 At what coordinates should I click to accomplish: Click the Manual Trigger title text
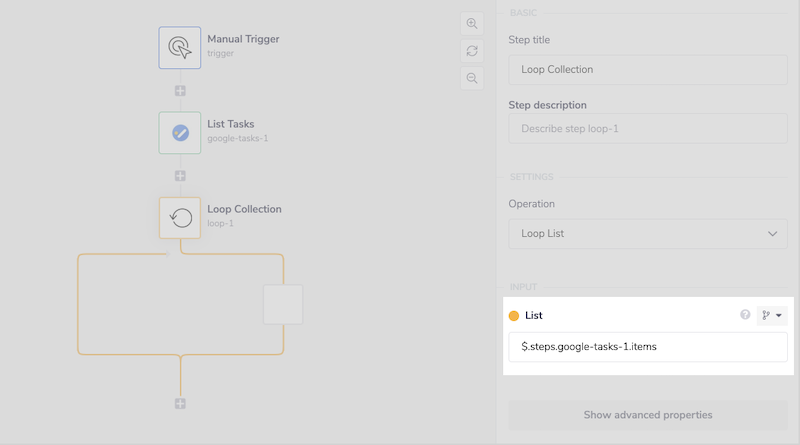tap(243, 39)
